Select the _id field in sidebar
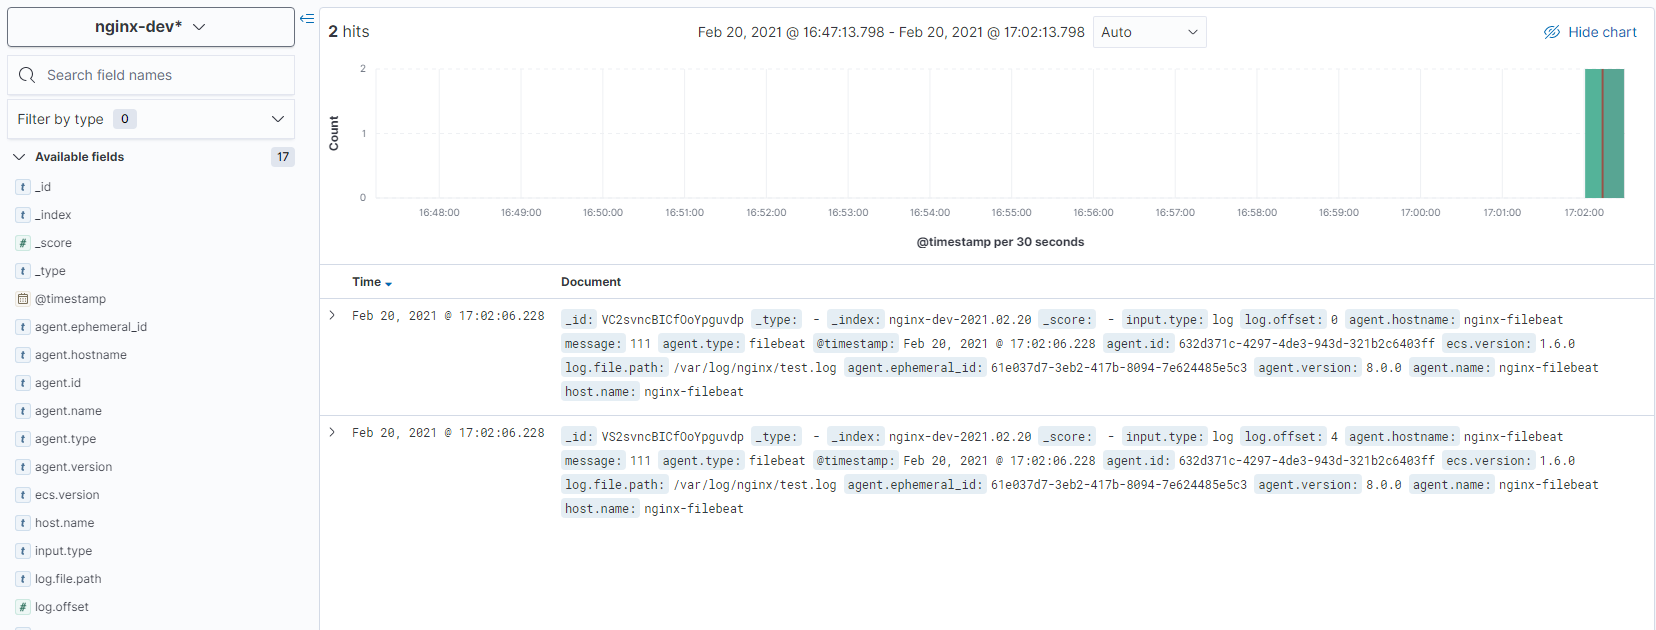Image resolution: width=1656 pixels, height=630 pixels. (43, 187)
